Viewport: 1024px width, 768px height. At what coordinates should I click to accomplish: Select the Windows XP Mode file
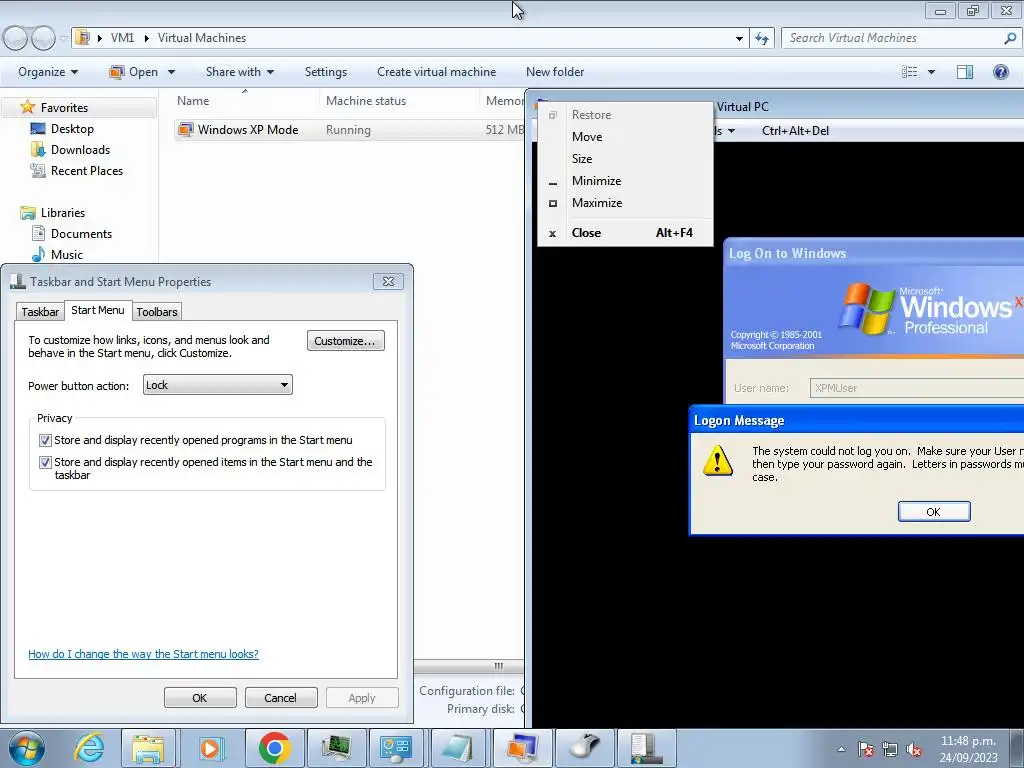248,130
